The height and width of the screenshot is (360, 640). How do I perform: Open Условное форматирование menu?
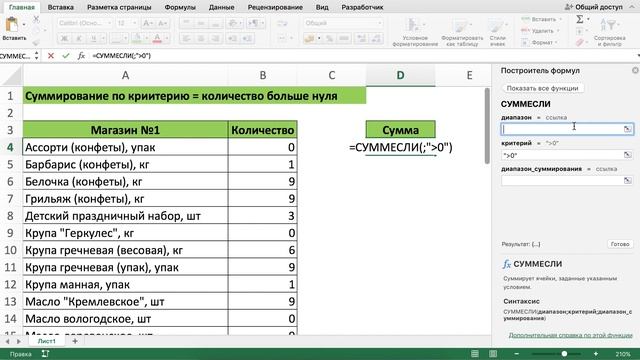[415, 32]
